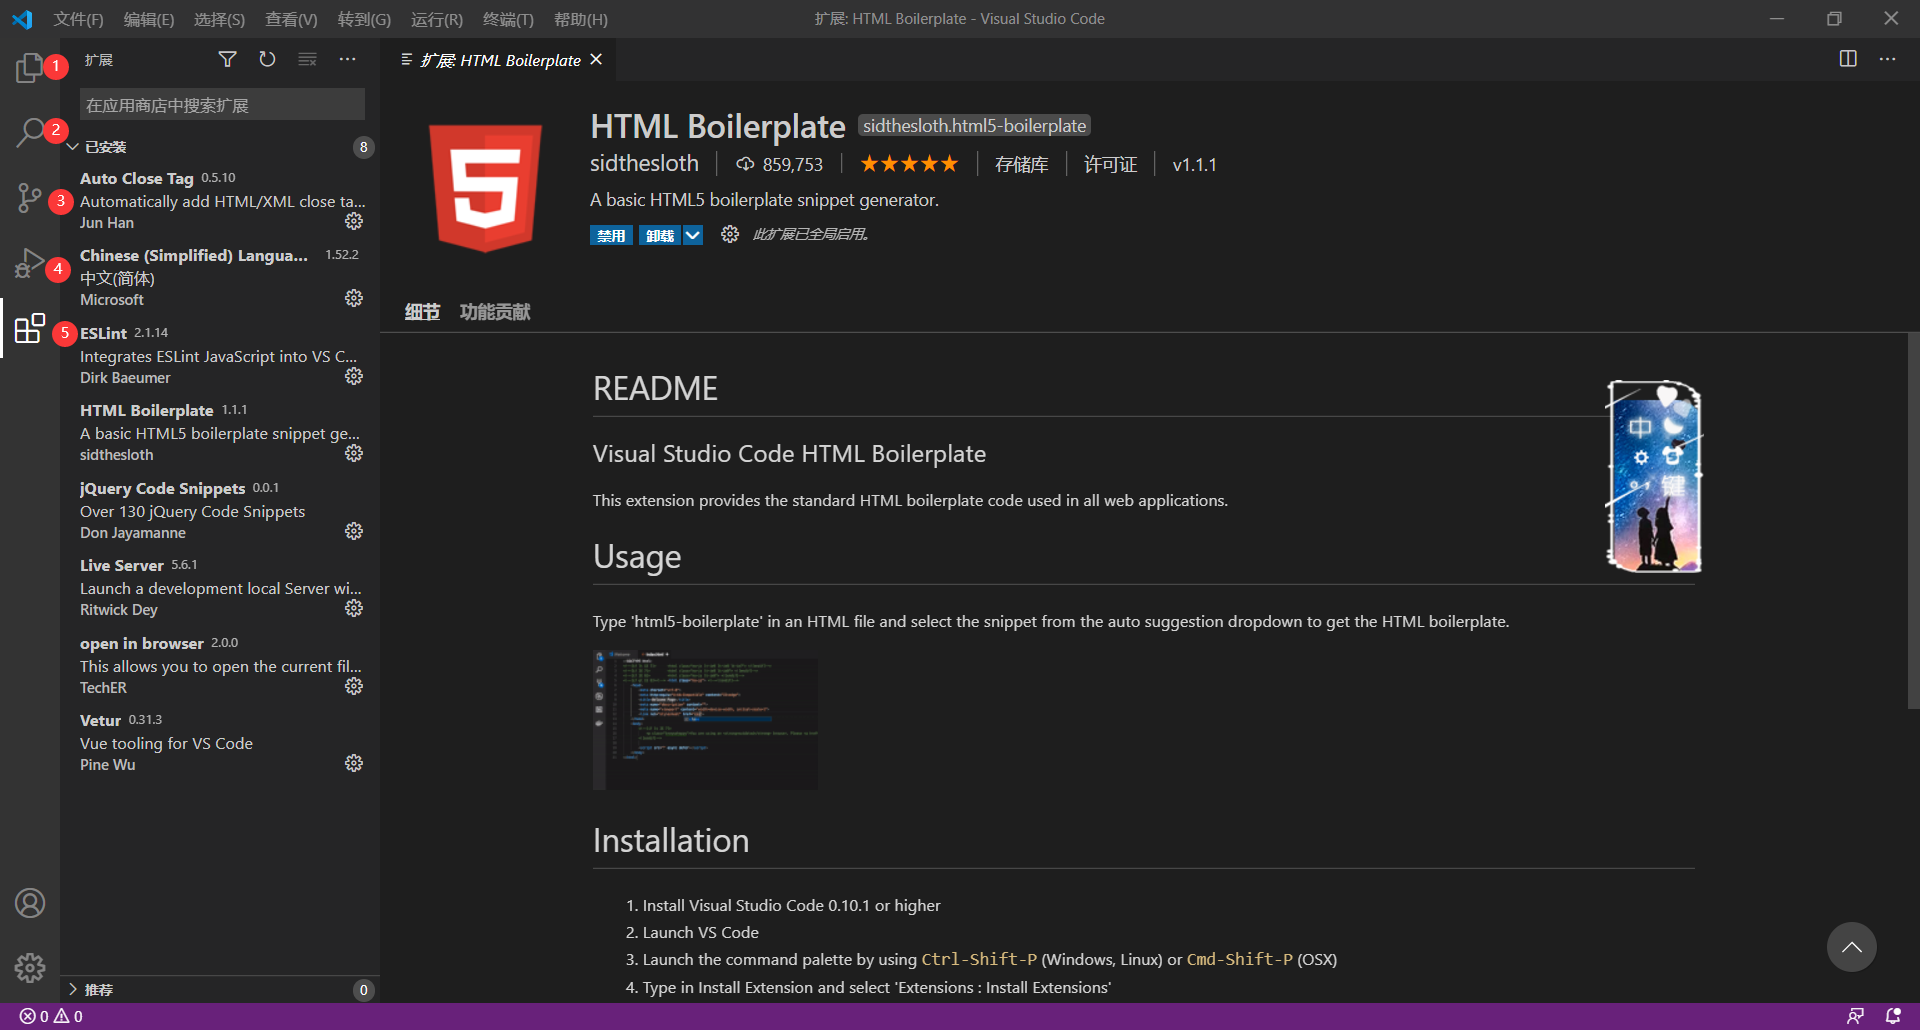Viewport: 1920px width, 1030px height.
Task: Open the uninstall dropdown arrow
Action: point(693,235)
